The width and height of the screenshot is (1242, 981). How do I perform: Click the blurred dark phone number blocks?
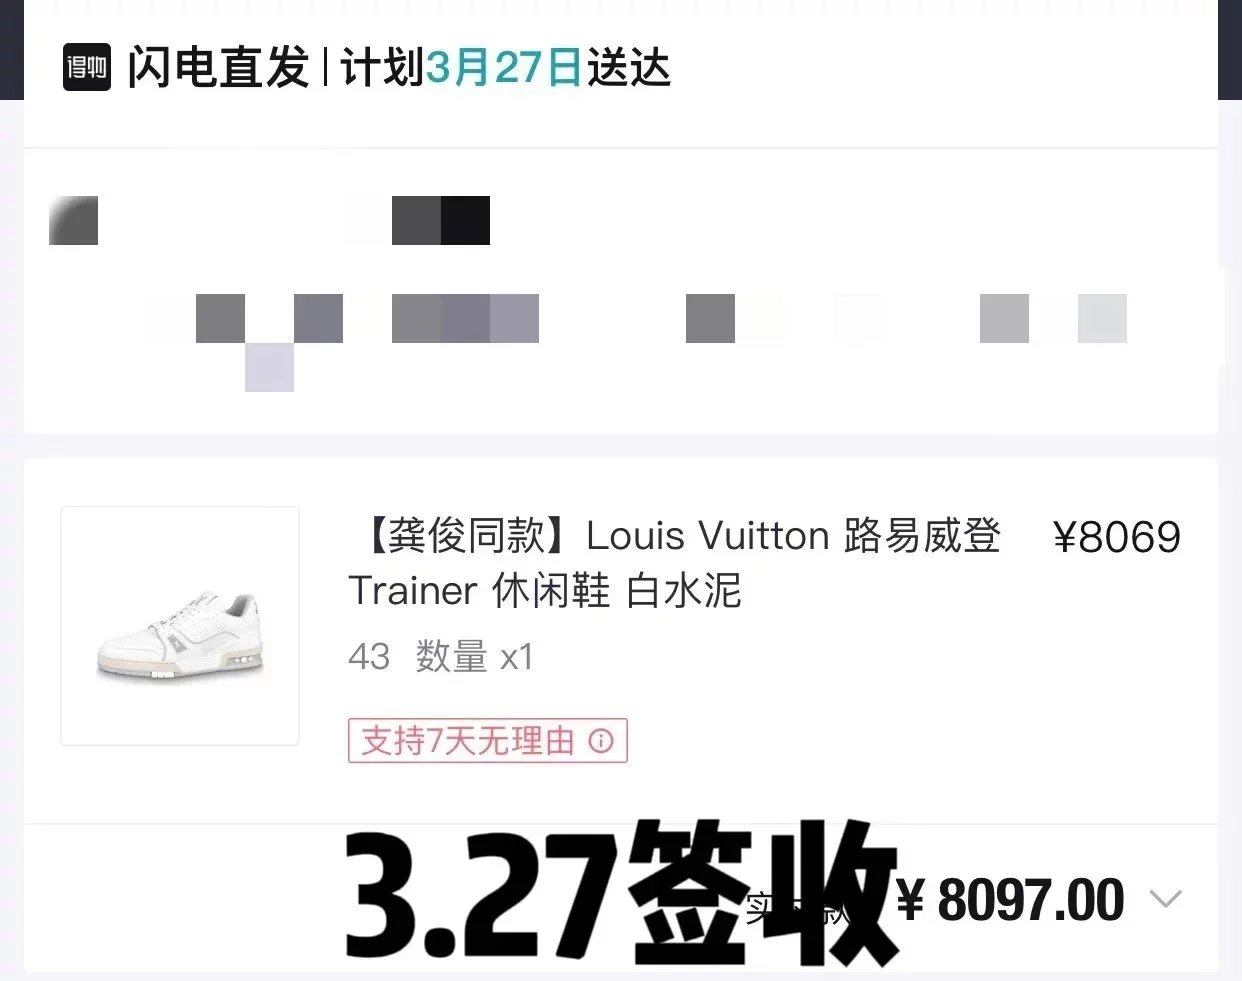click(441, 220)
